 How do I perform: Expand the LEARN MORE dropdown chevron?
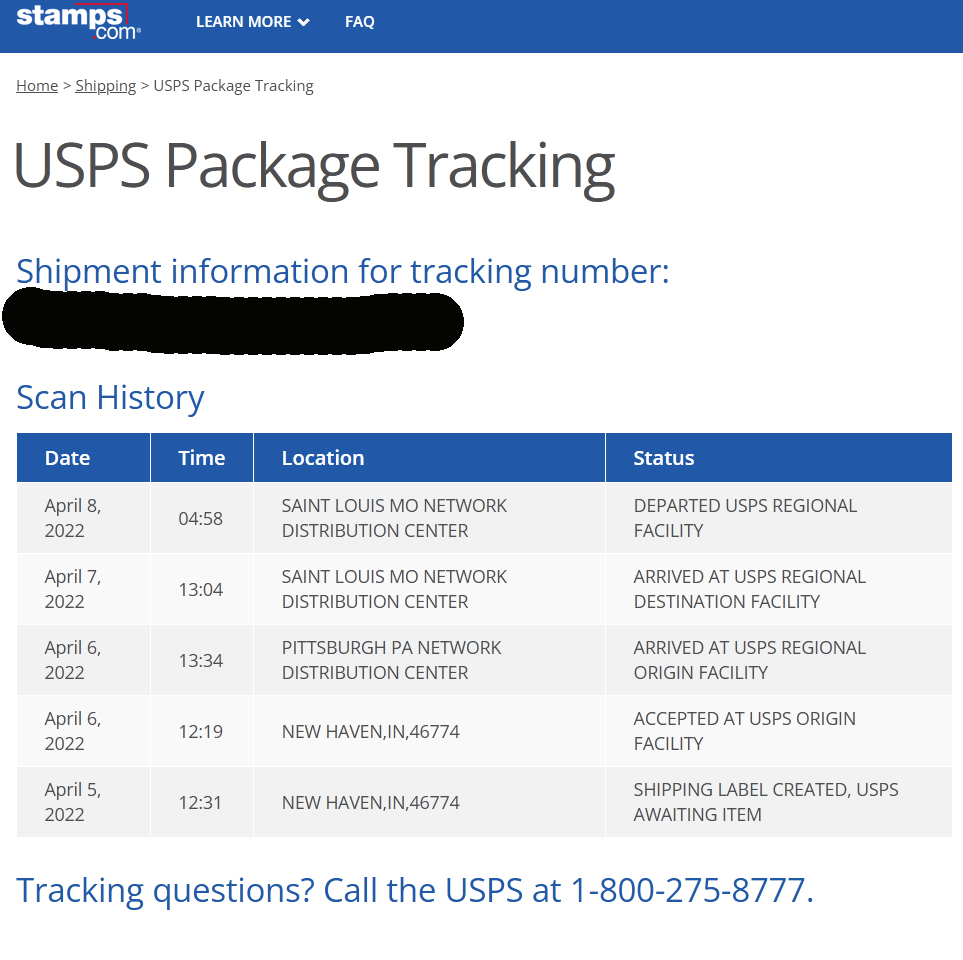303,22
